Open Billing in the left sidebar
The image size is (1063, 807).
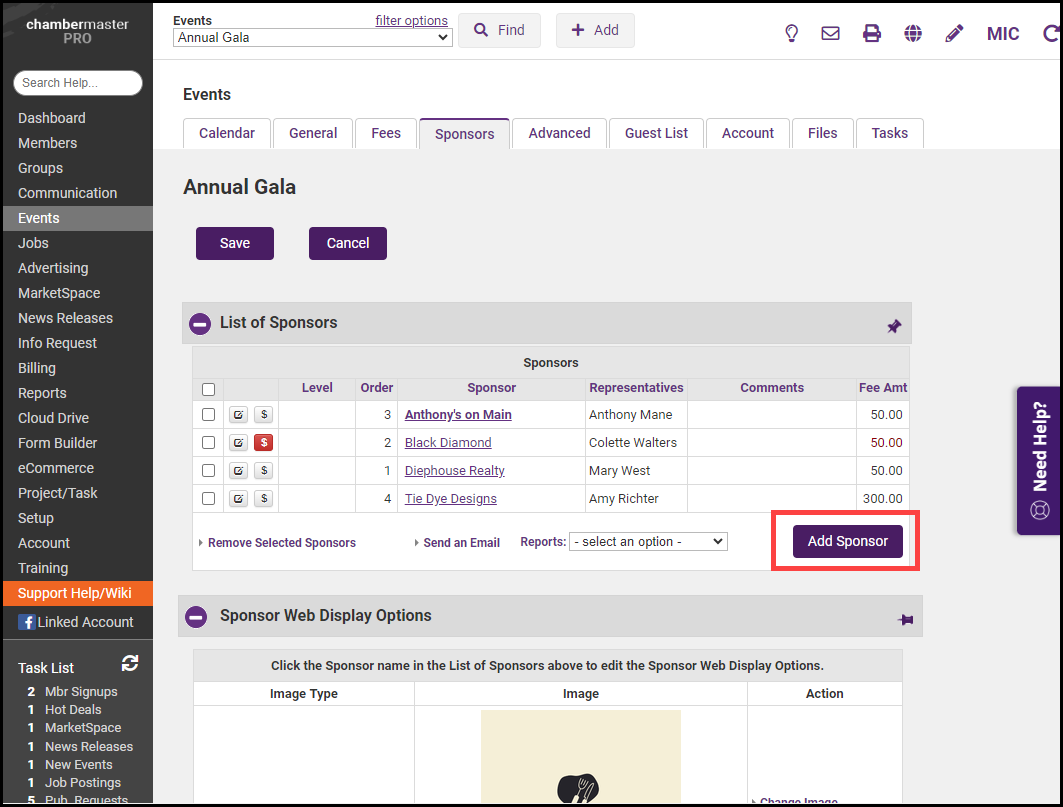point(37,368)
